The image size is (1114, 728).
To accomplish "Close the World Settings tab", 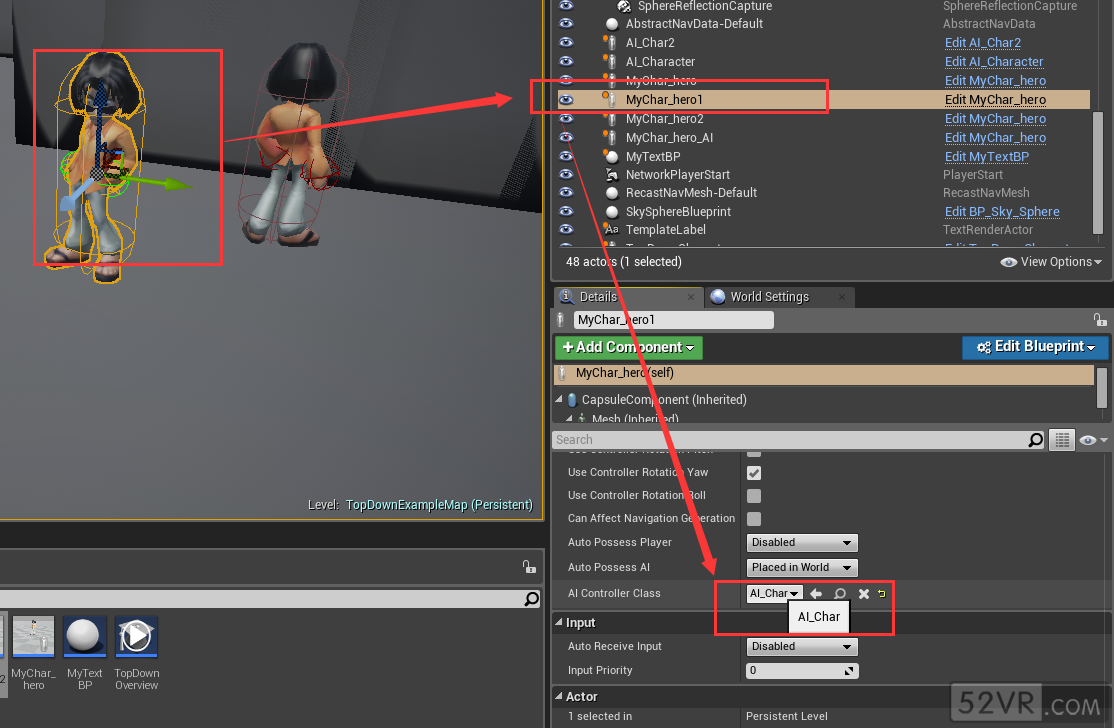I will pyautogui.click(x=844, y=297).
